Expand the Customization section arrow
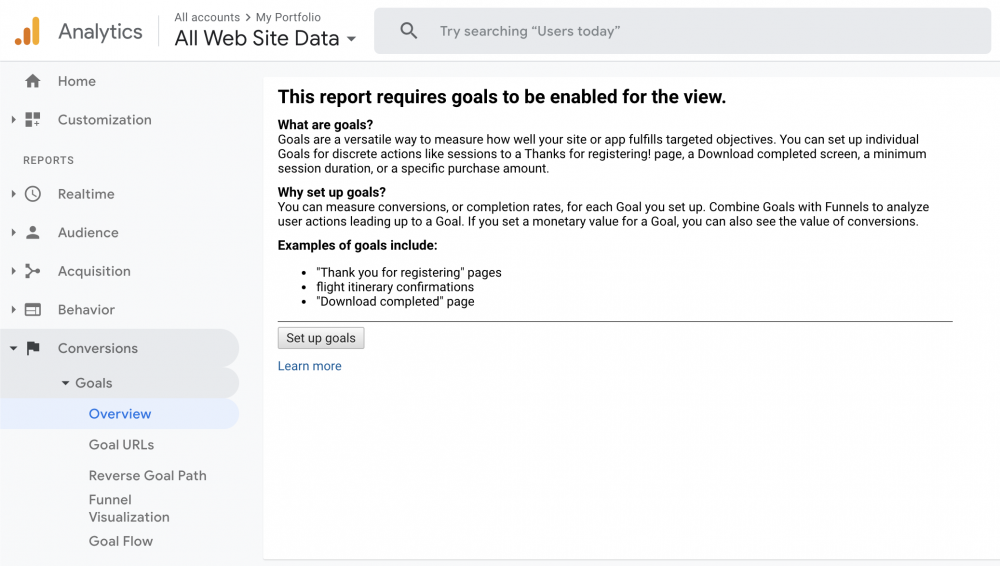1000x566 pixels. (13, 120)
